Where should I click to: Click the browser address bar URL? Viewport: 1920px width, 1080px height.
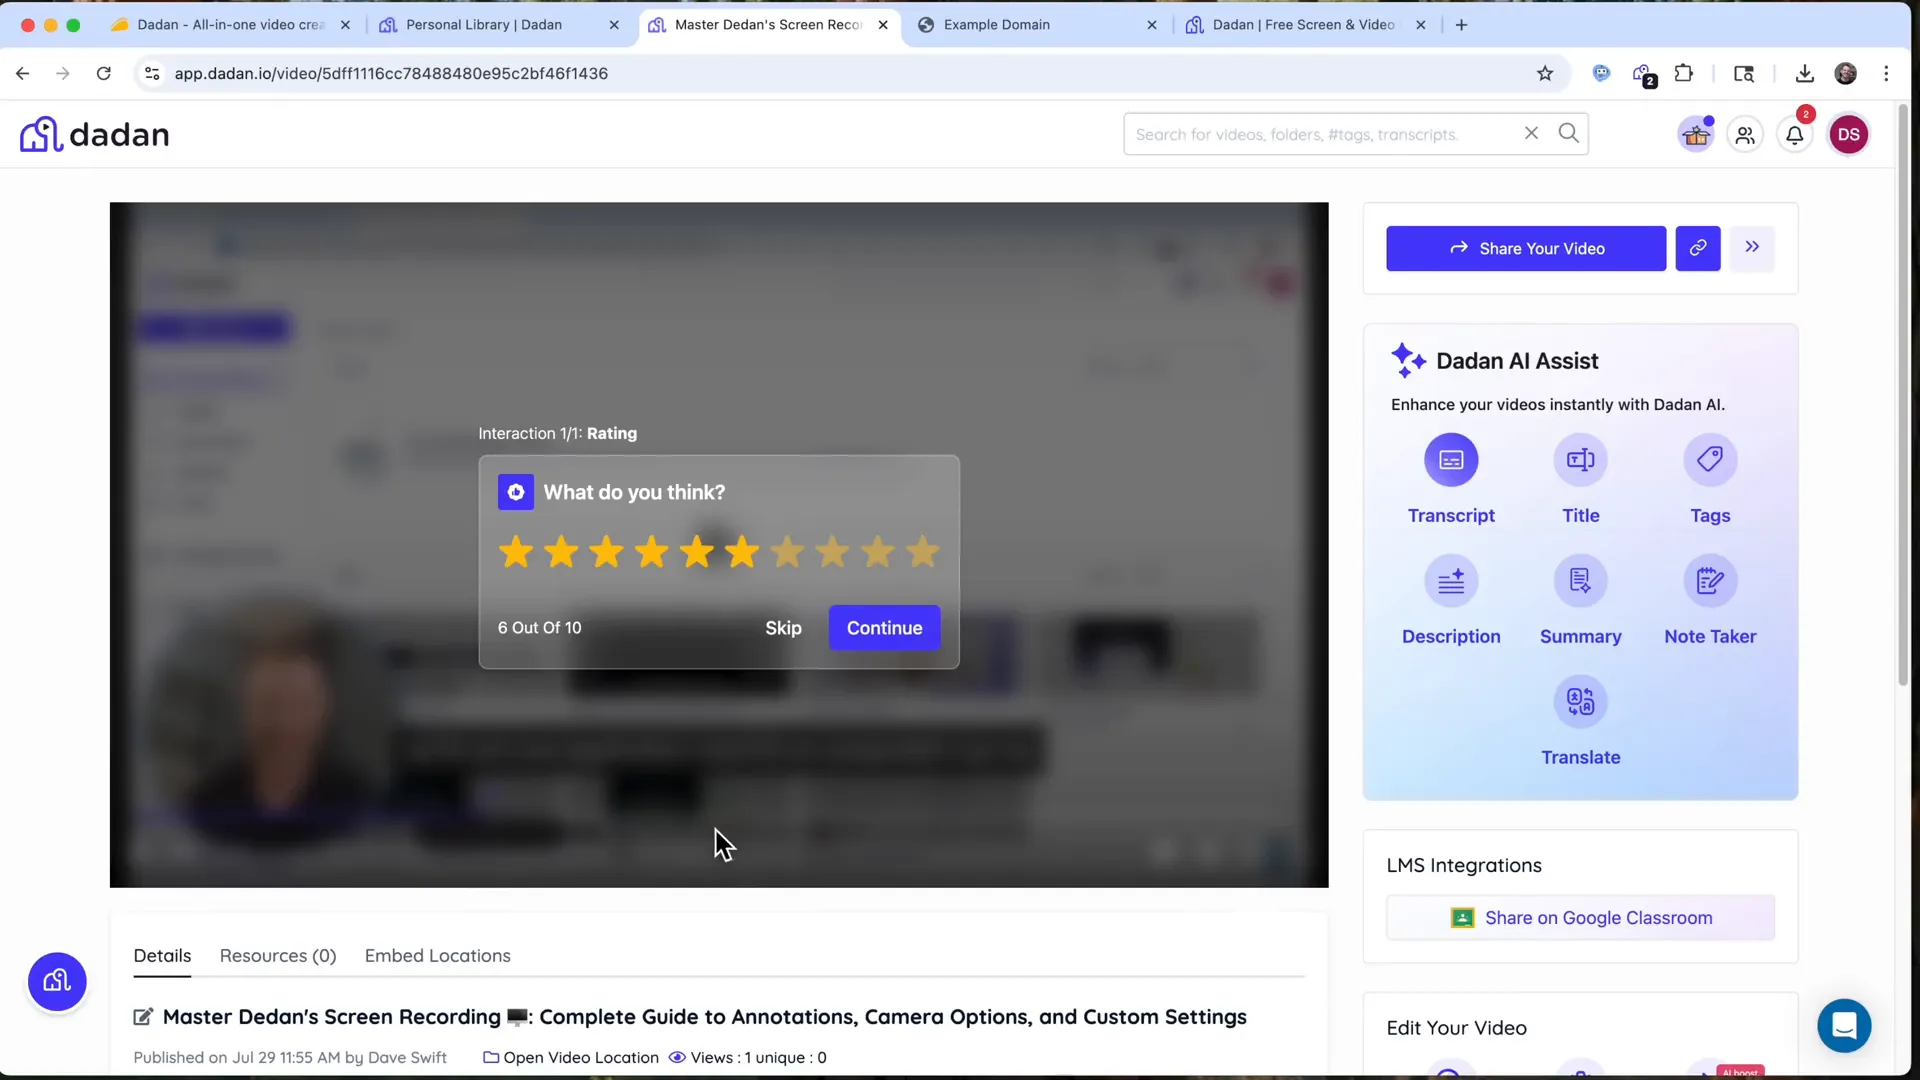(x=391, y=73)
